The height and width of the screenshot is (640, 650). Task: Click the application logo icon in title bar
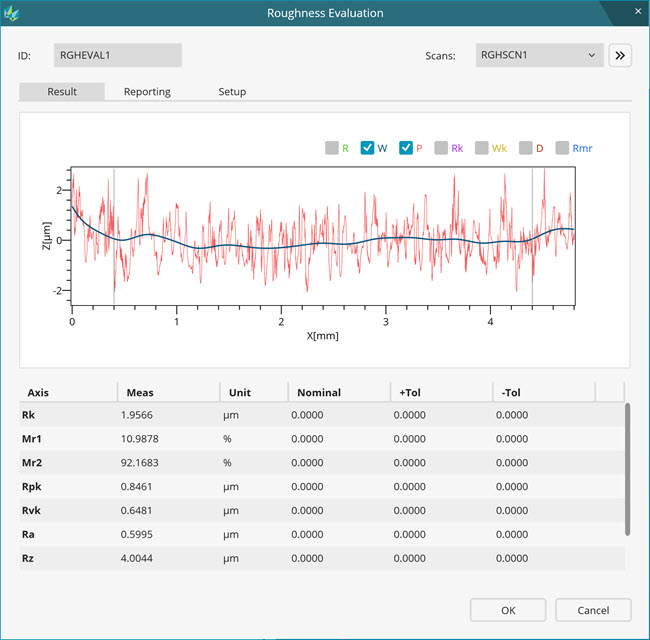(x=13, y=13)
